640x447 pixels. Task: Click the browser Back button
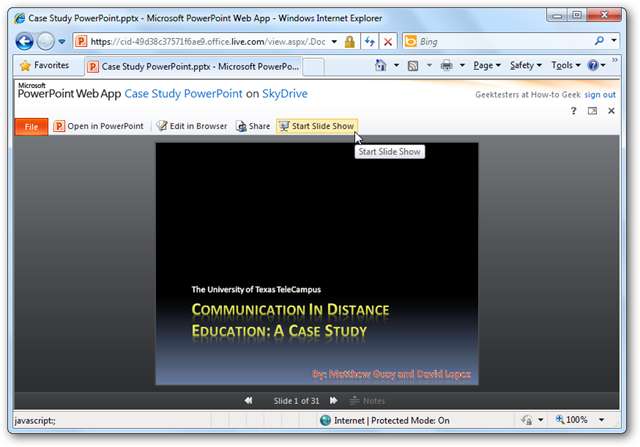pyautogui.click(x=25, y=42)
